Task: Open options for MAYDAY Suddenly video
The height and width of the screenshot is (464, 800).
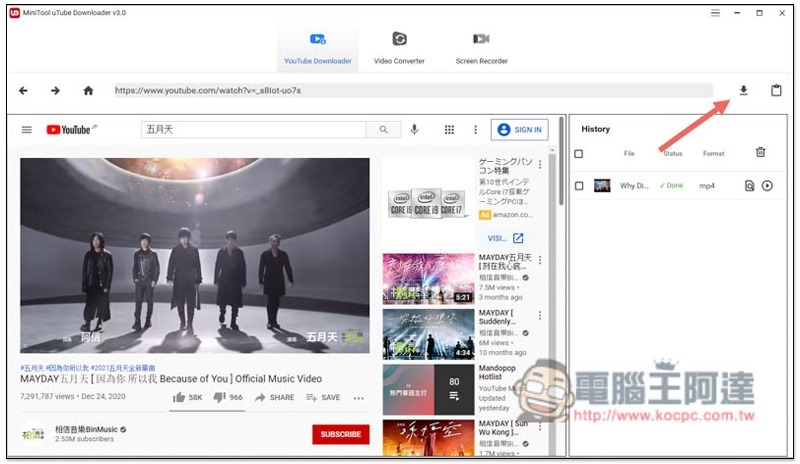Action: click(540, 315)
